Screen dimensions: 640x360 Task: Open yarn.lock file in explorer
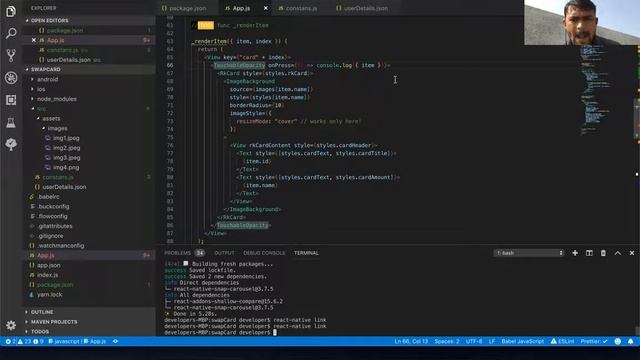point(49,295)
